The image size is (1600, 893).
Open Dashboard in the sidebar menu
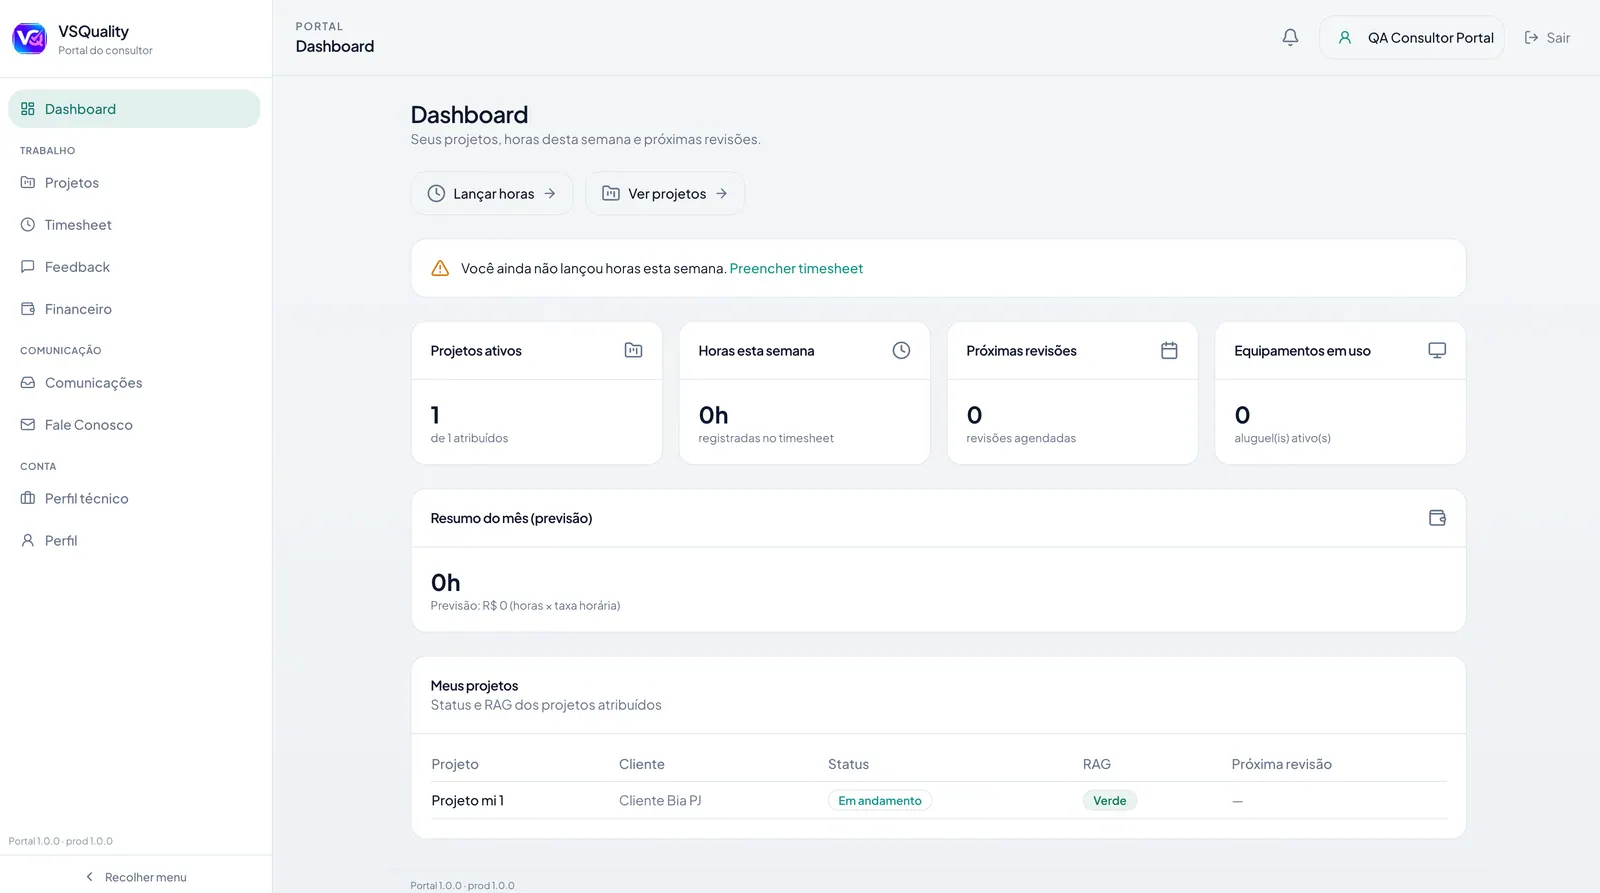pos(134,109)
